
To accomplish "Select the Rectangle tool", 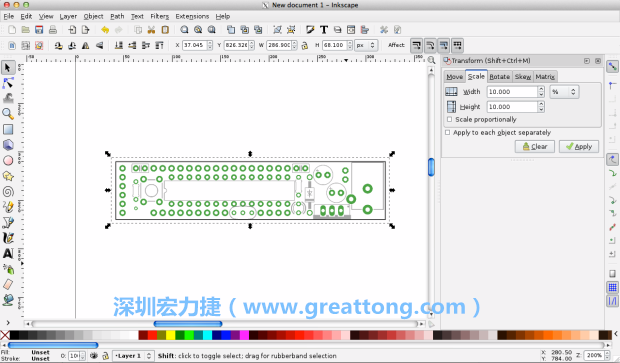I will pos(8,129).
